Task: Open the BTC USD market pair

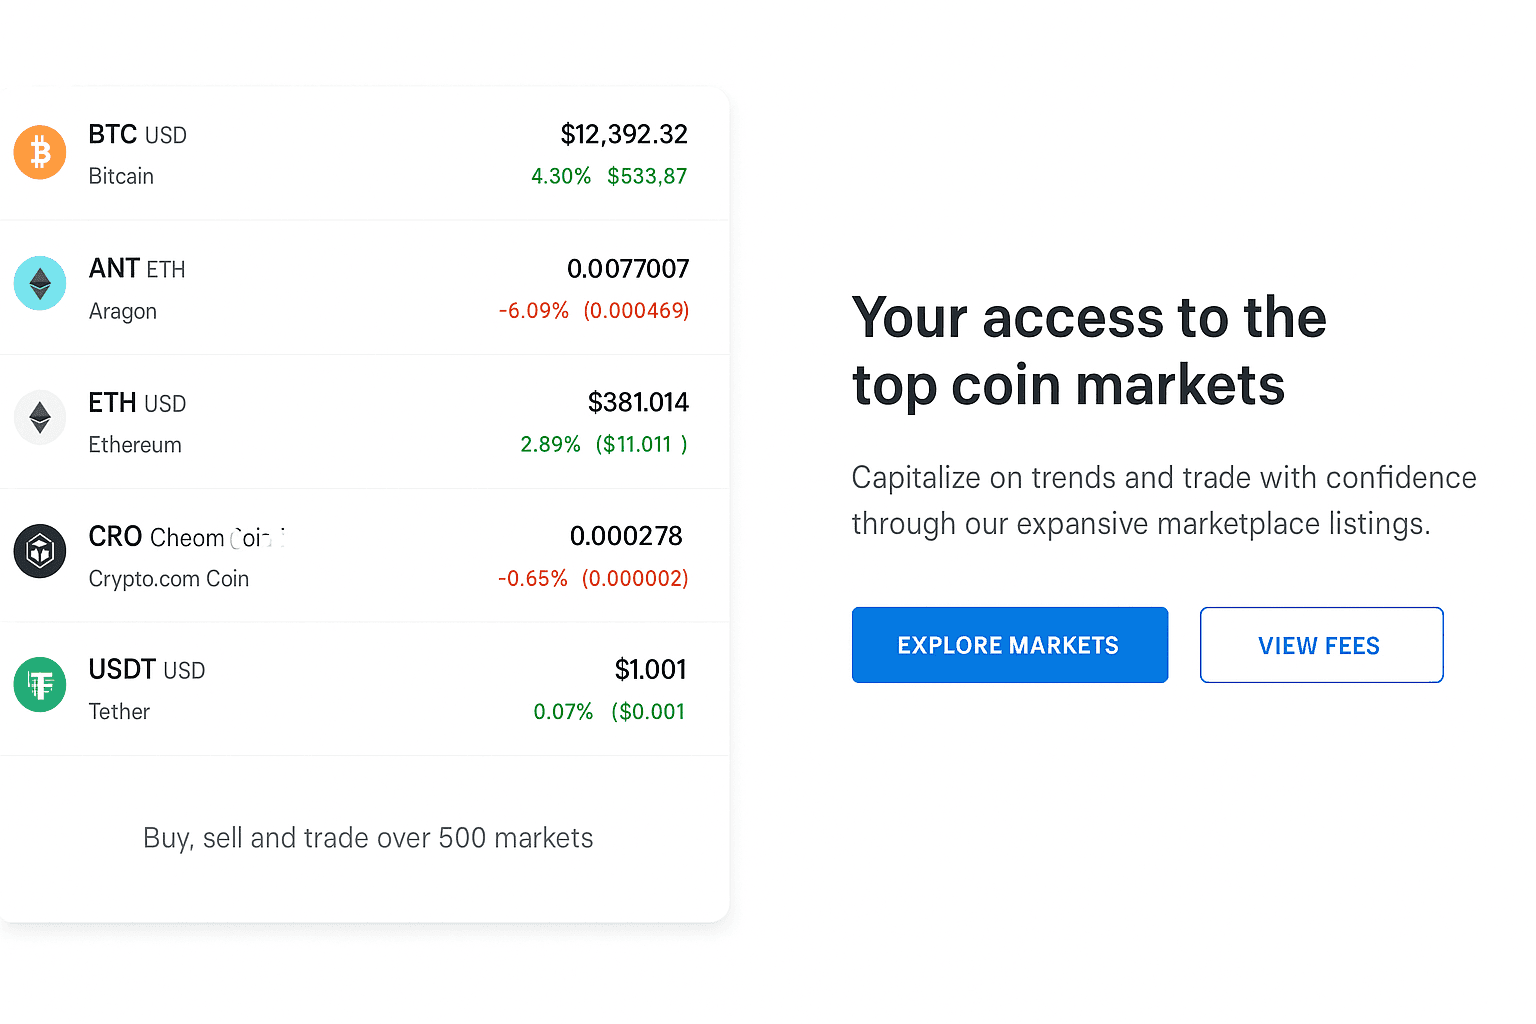Action: (137, 135)
